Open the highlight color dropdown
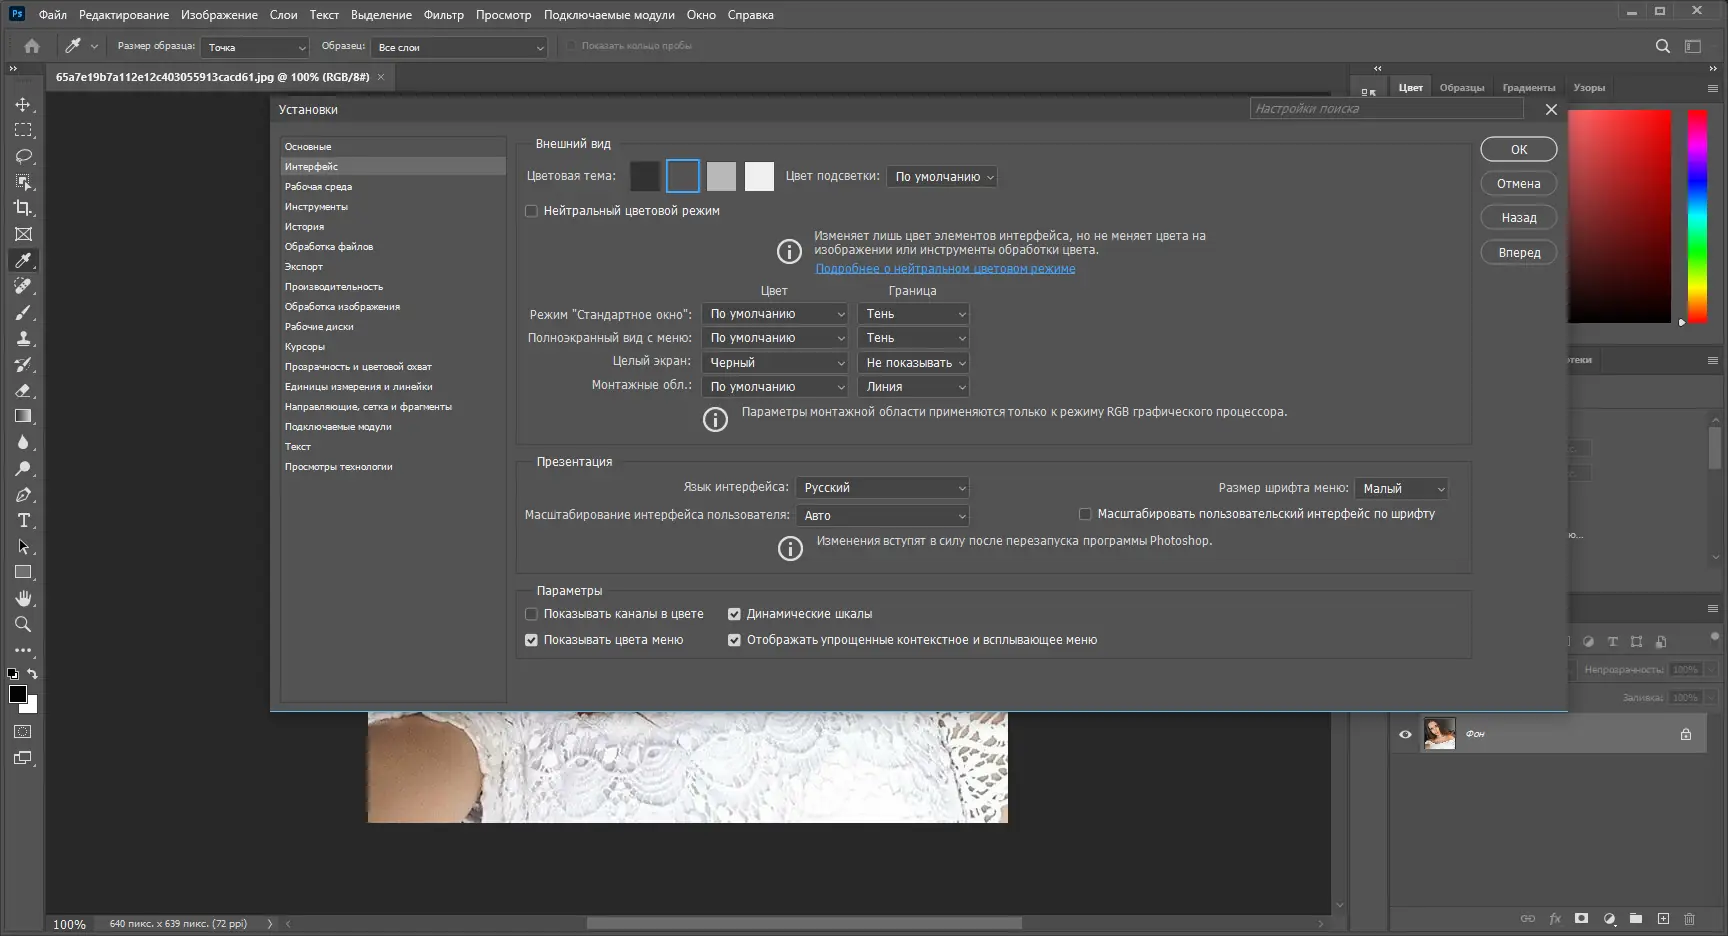The height and width of the screenshot is (936, 1728). [942, 177]
